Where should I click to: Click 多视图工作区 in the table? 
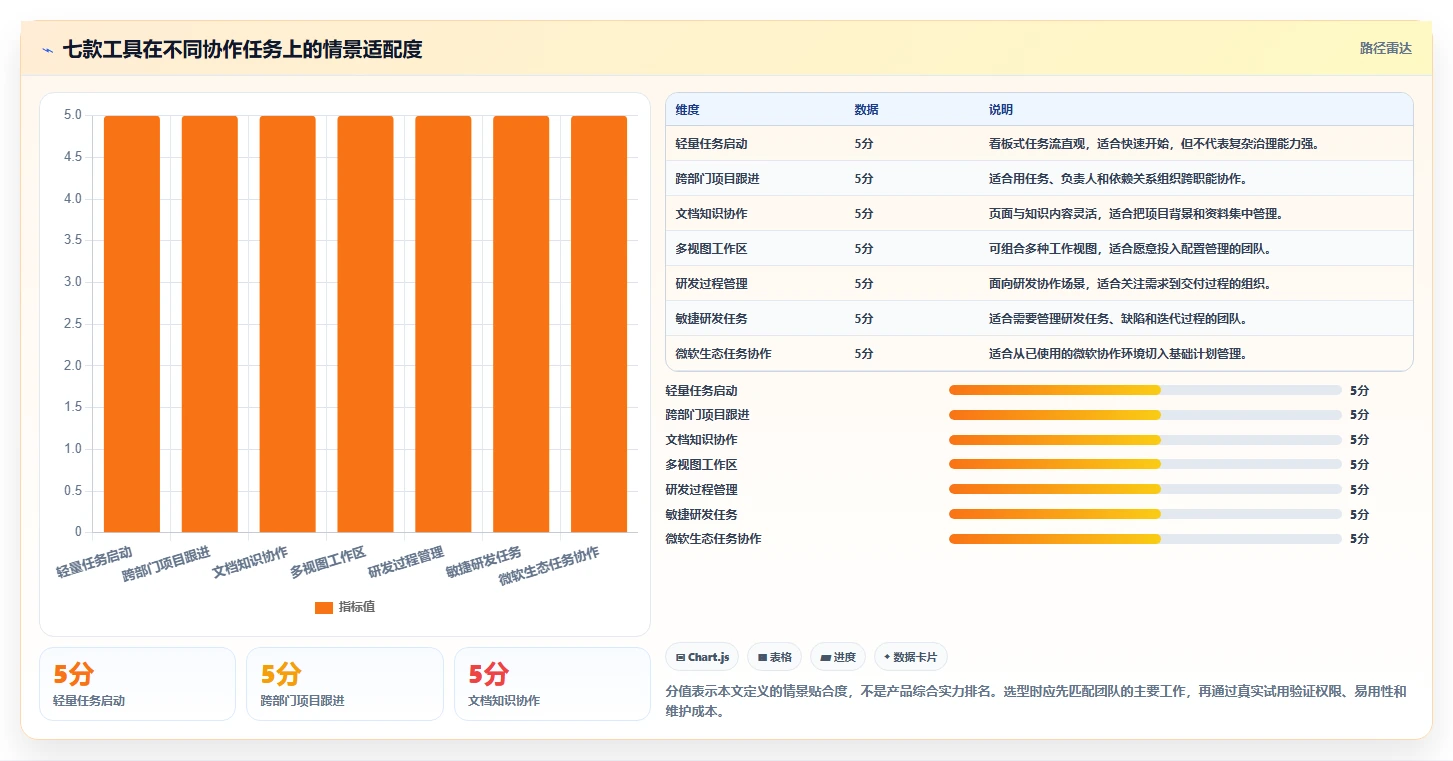point(712,249)
